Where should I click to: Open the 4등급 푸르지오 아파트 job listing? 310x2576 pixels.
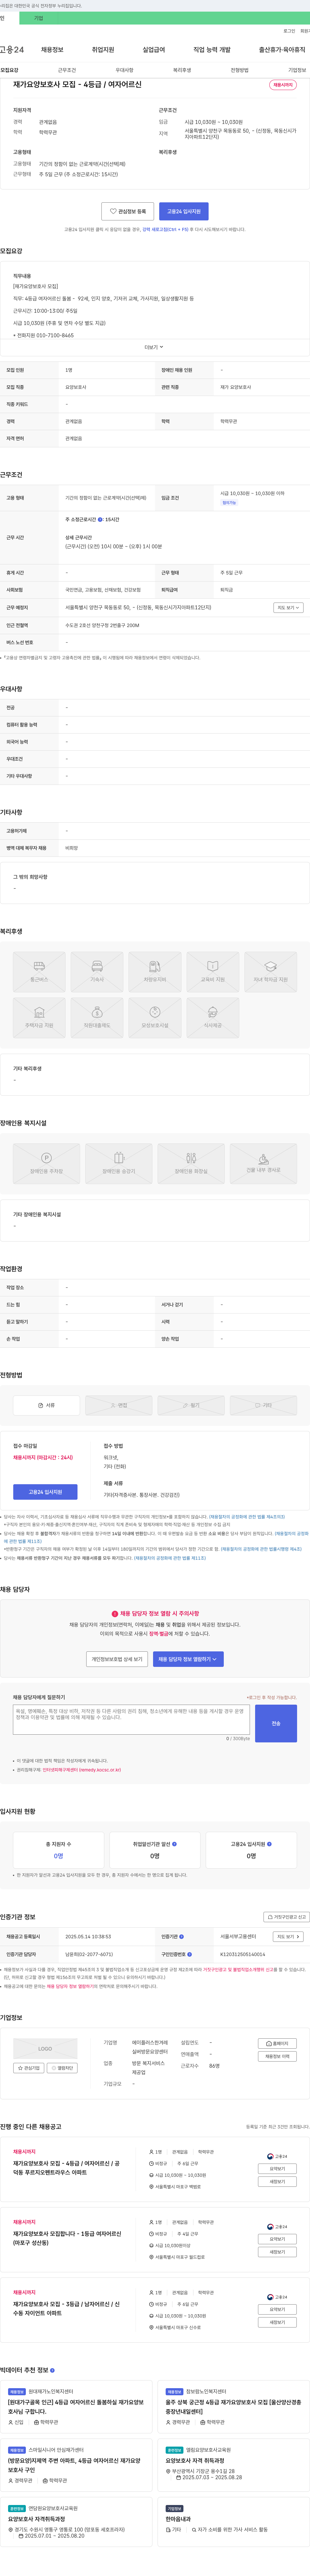point(66,2168)
